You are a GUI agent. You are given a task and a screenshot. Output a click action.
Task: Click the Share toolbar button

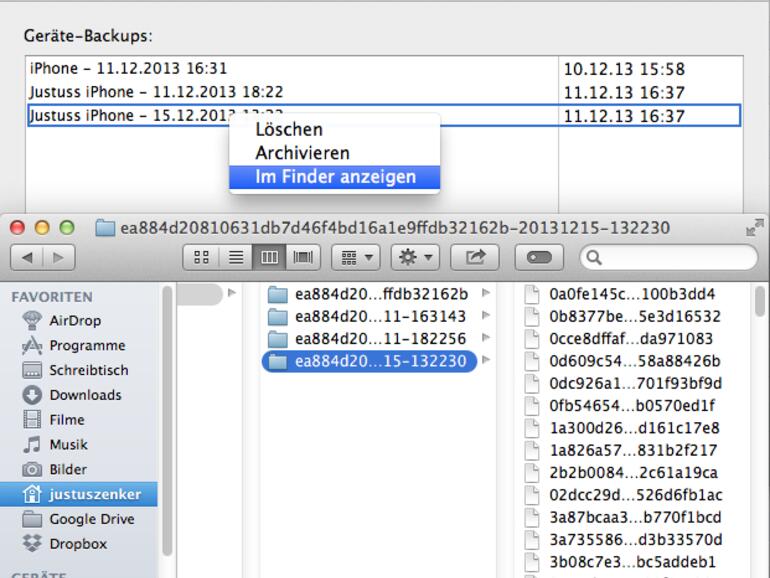pyautogui.click(x=475, y=257)
